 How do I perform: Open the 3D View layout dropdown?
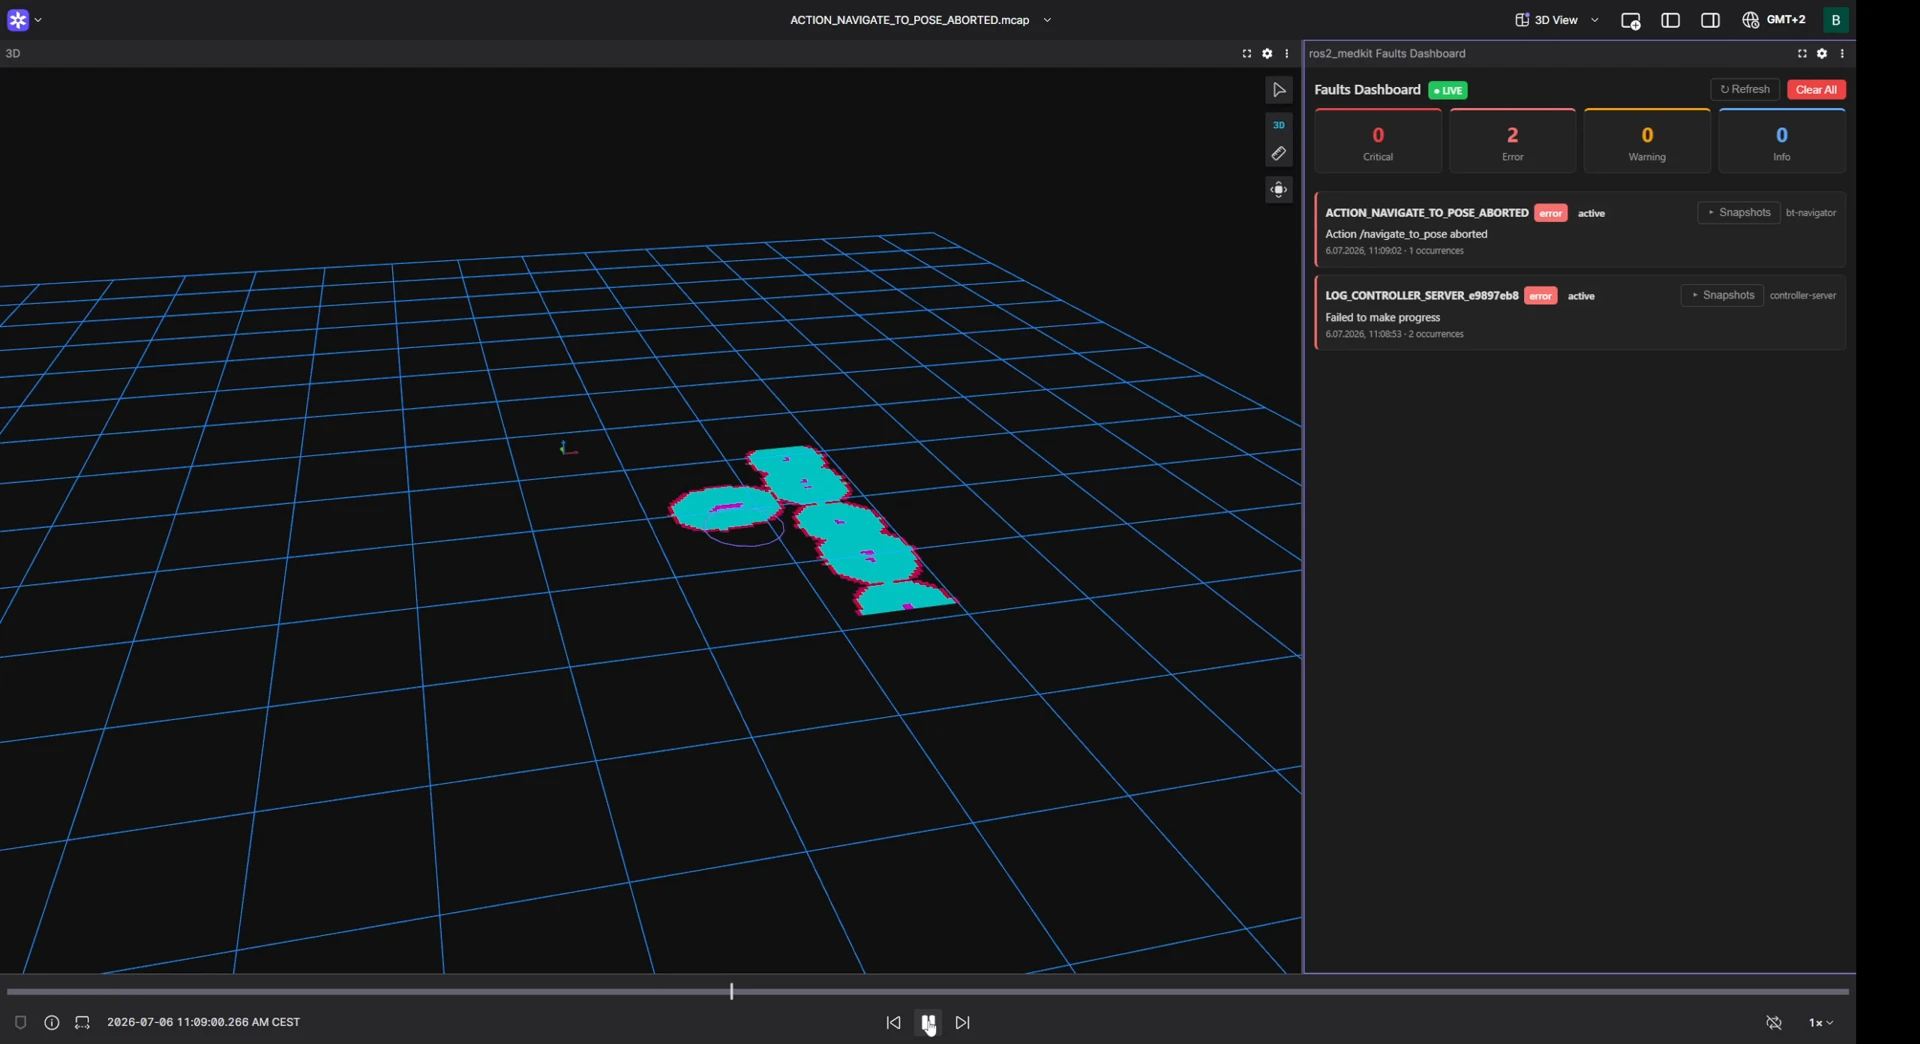[x=1557, y=20]
